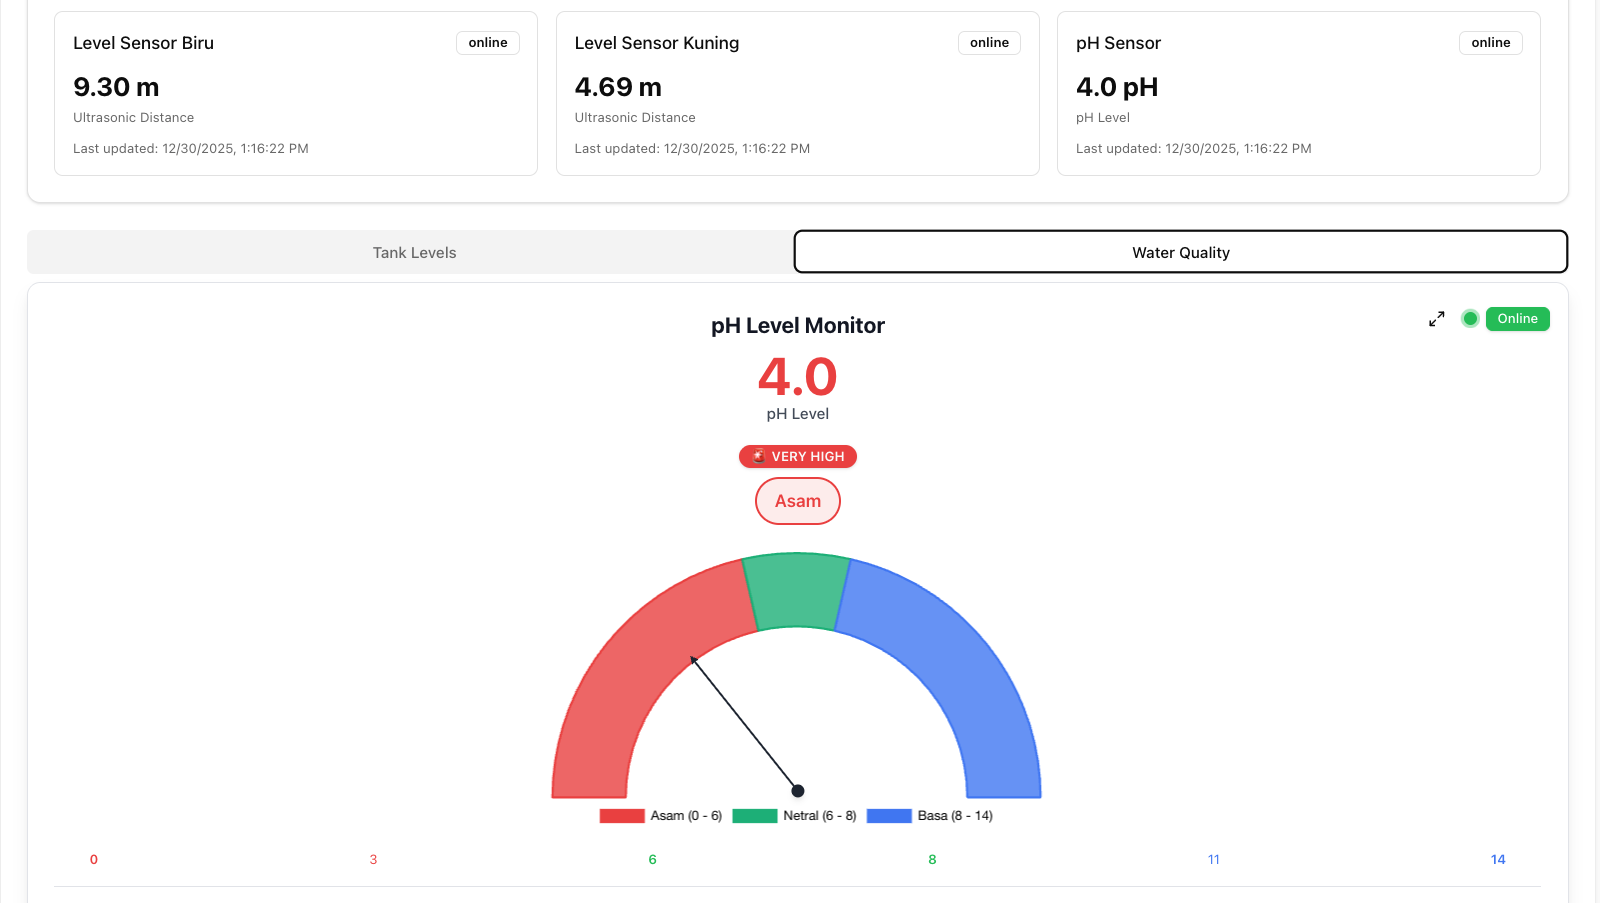
Task: Click the online badge on Level Sensor Biru
Action: click(x=488, y=43)
